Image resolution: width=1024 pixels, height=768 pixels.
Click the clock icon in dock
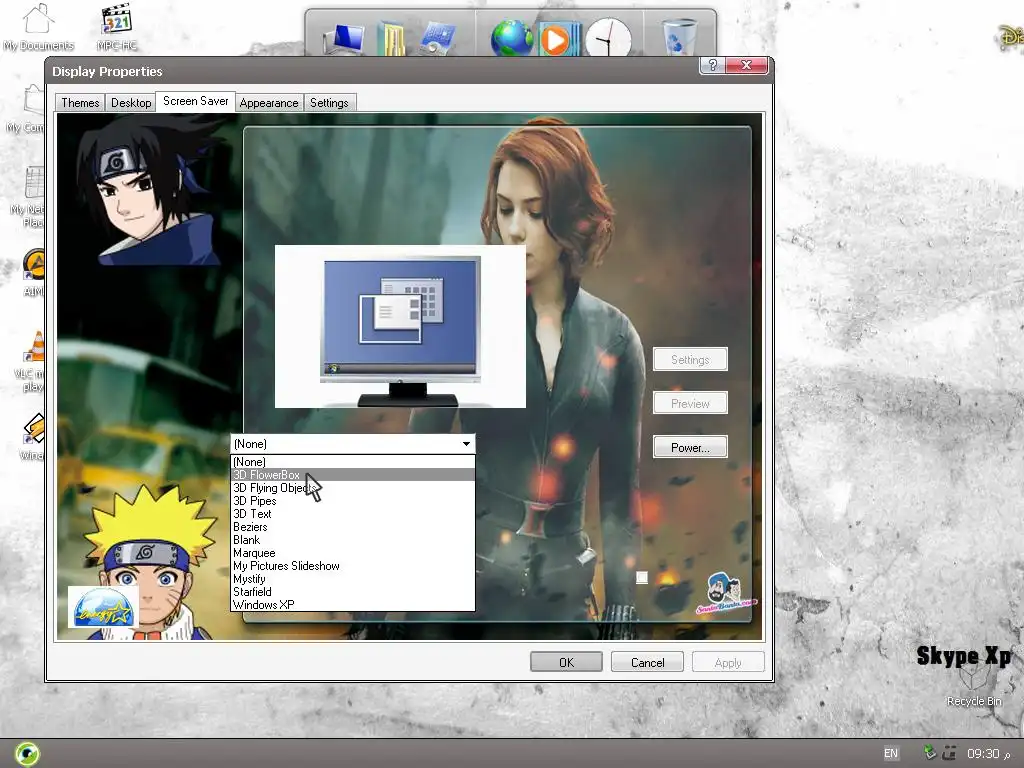tap(608, 39)
